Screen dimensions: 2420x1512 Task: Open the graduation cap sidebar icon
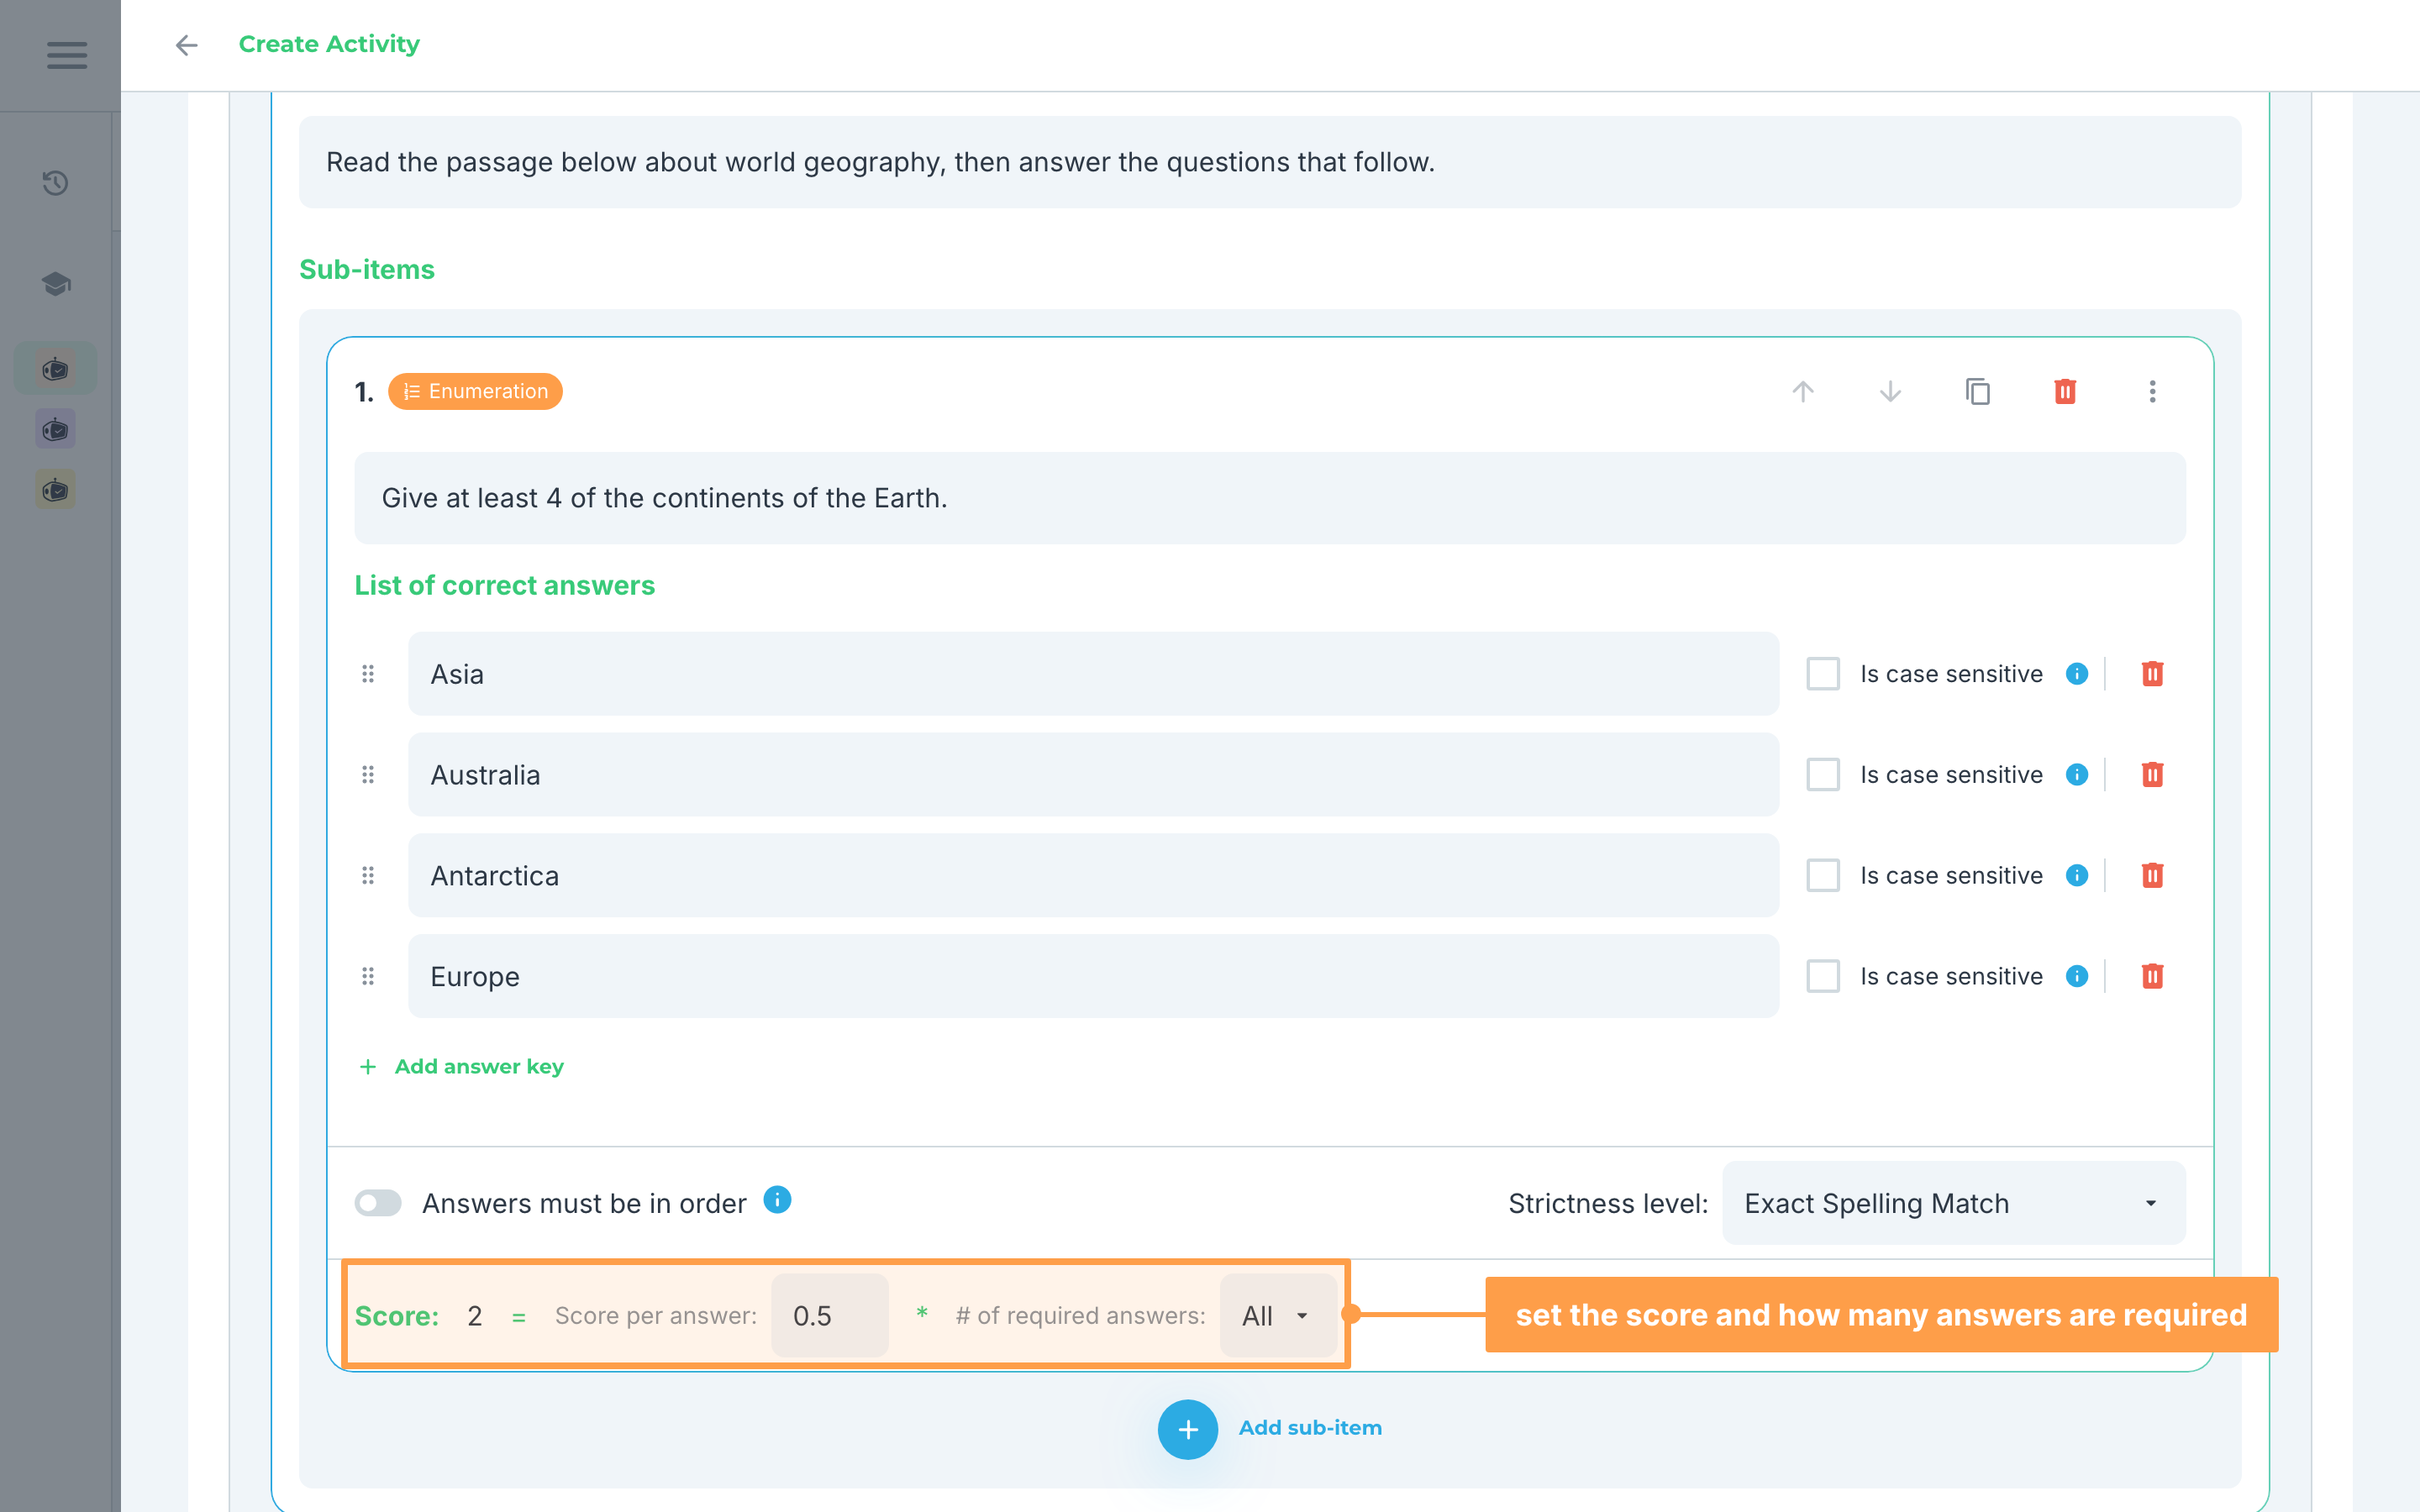(x=56, y=284)
